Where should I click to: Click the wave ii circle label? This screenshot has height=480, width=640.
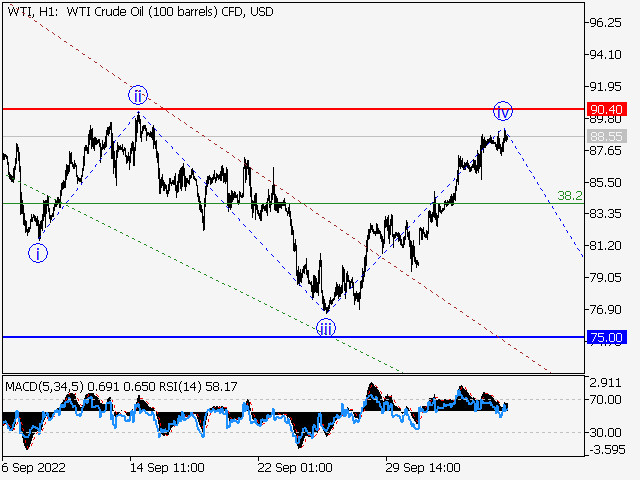click(x=138, y=96)
